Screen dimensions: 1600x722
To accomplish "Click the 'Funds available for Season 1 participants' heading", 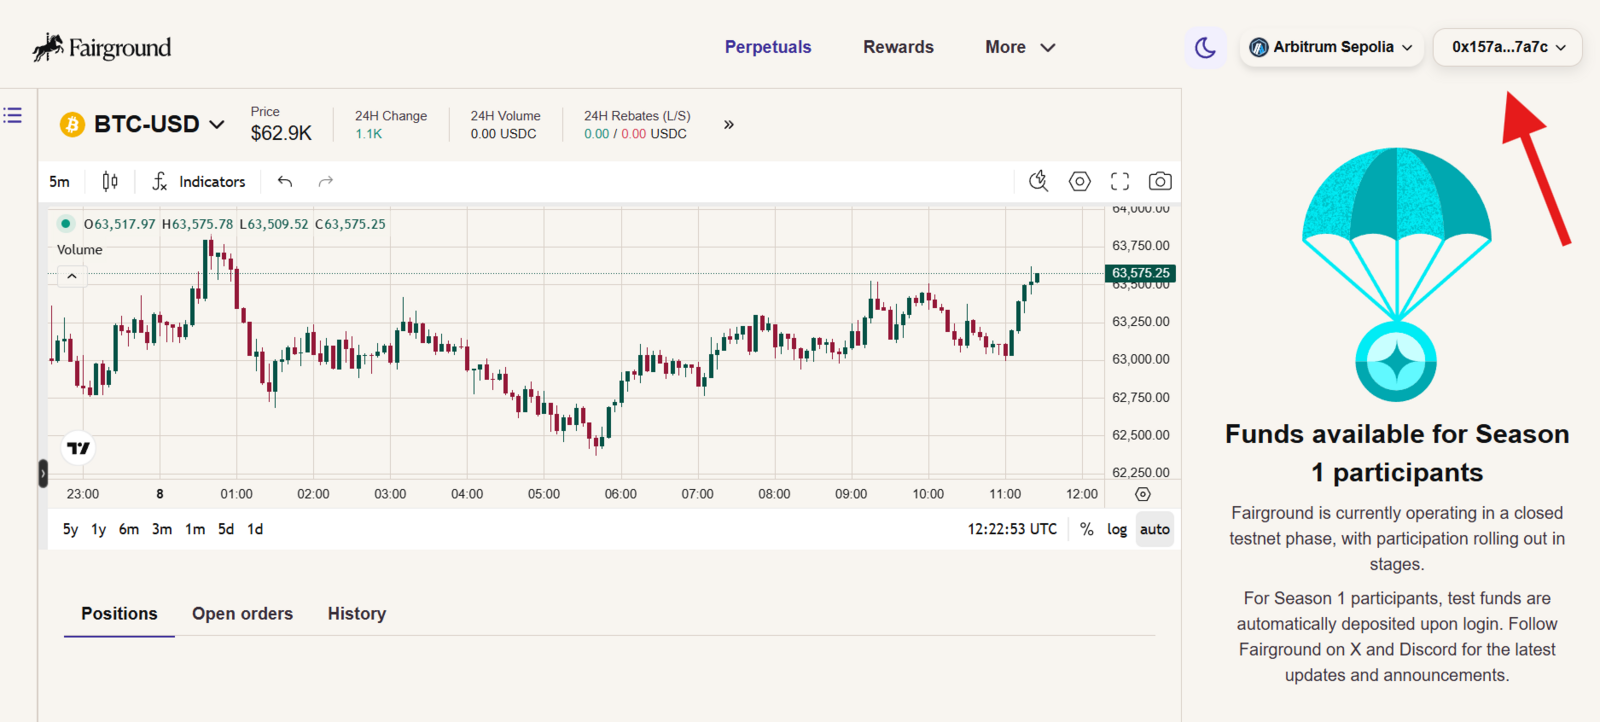I will [x=1397, y=453].
